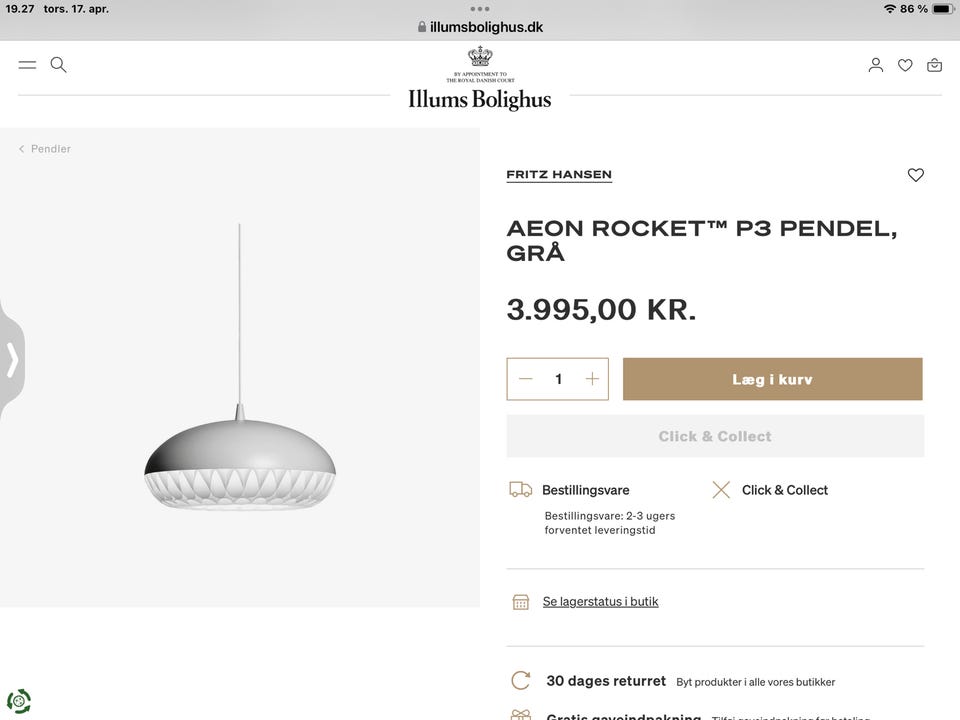Increase quantity with plus button
This screenshot has width=960, height=720.
(x=592, y=379)
